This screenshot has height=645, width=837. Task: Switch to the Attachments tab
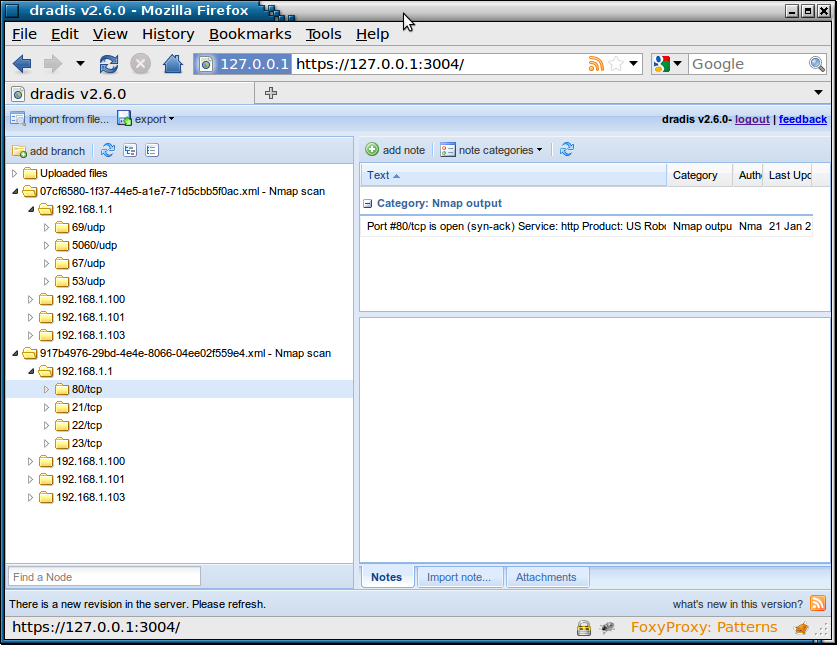546,577
